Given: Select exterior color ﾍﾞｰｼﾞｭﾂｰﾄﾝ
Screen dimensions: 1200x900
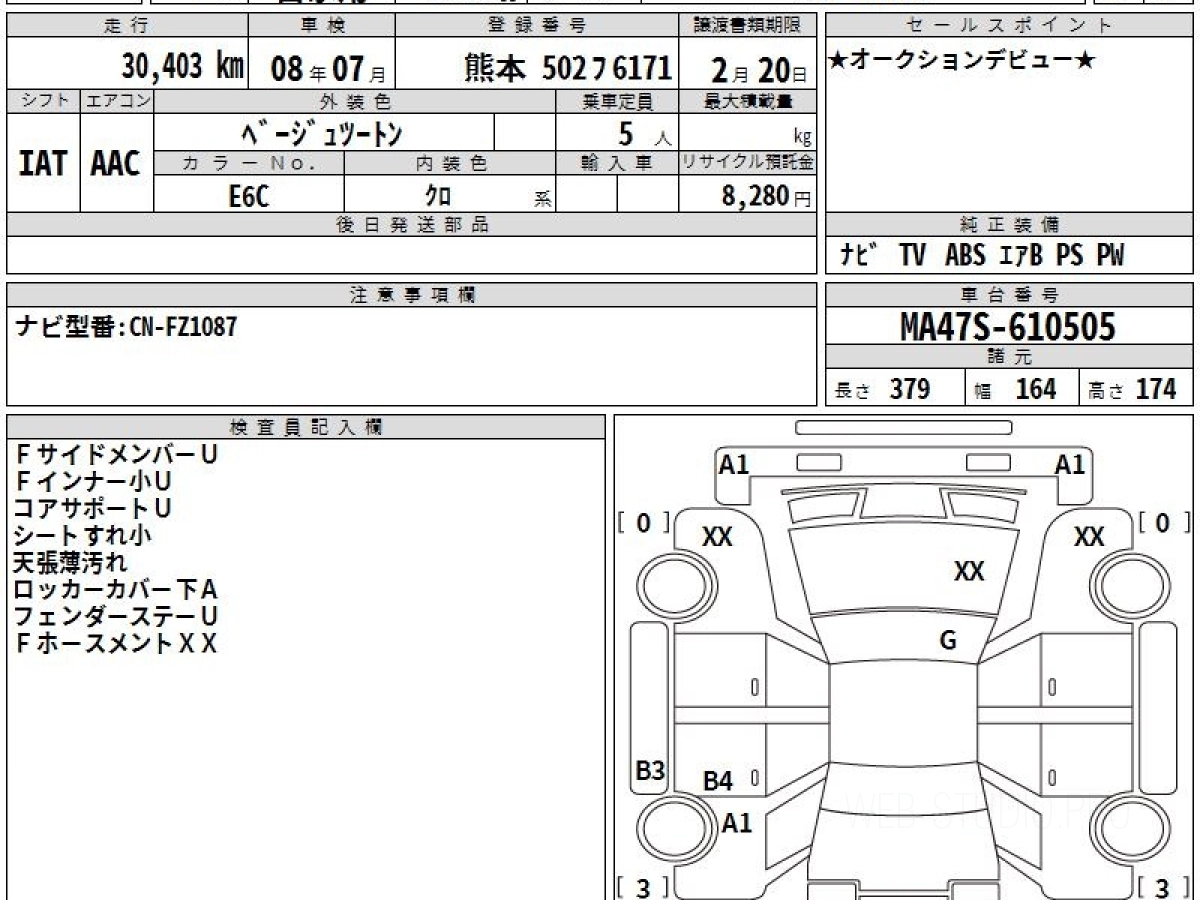Looking at the screenshot, I should (322, 132).
